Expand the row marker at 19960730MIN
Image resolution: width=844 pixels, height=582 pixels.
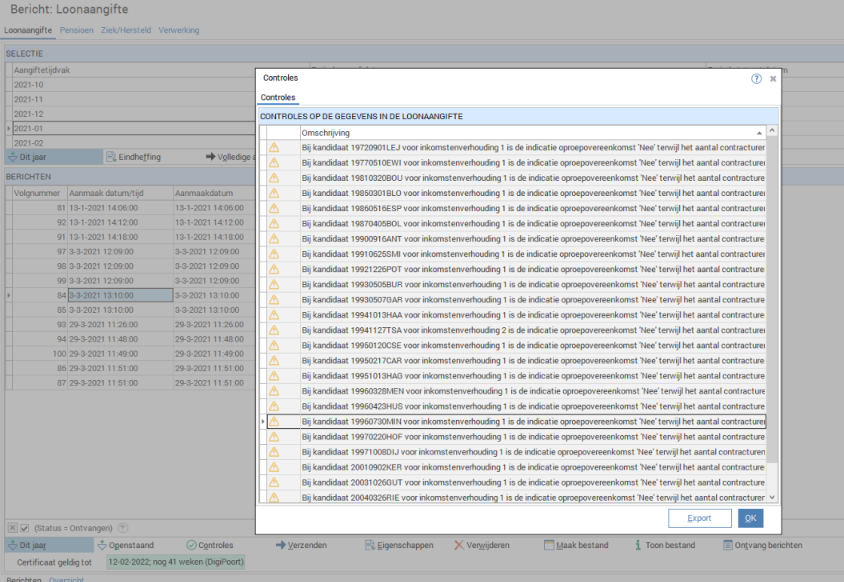tap(263, 422)
